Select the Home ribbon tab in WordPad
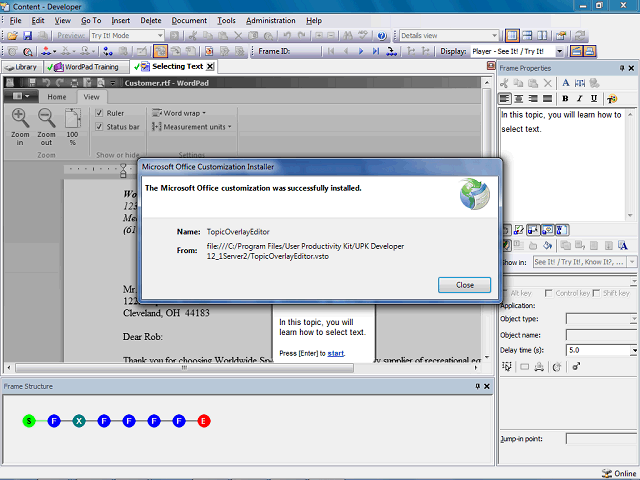The width and height of the screenshot is (640, 480). click(x=57, y=97)
